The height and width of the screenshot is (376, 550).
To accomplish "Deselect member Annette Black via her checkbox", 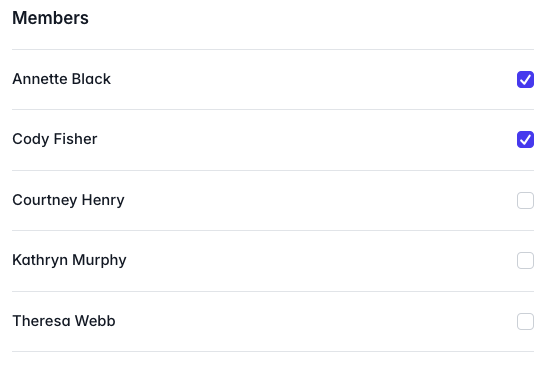I will coord(525,79).
